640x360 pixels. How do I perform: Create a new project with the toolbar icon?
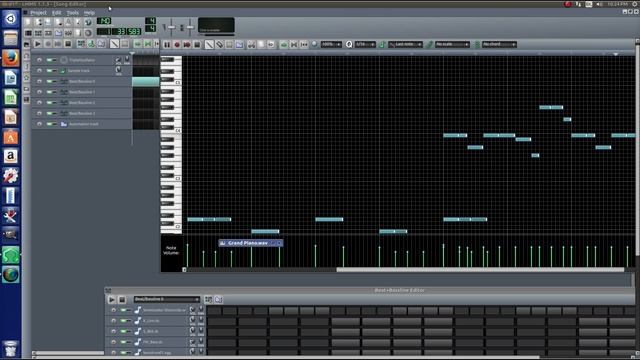tap(28, 22)
